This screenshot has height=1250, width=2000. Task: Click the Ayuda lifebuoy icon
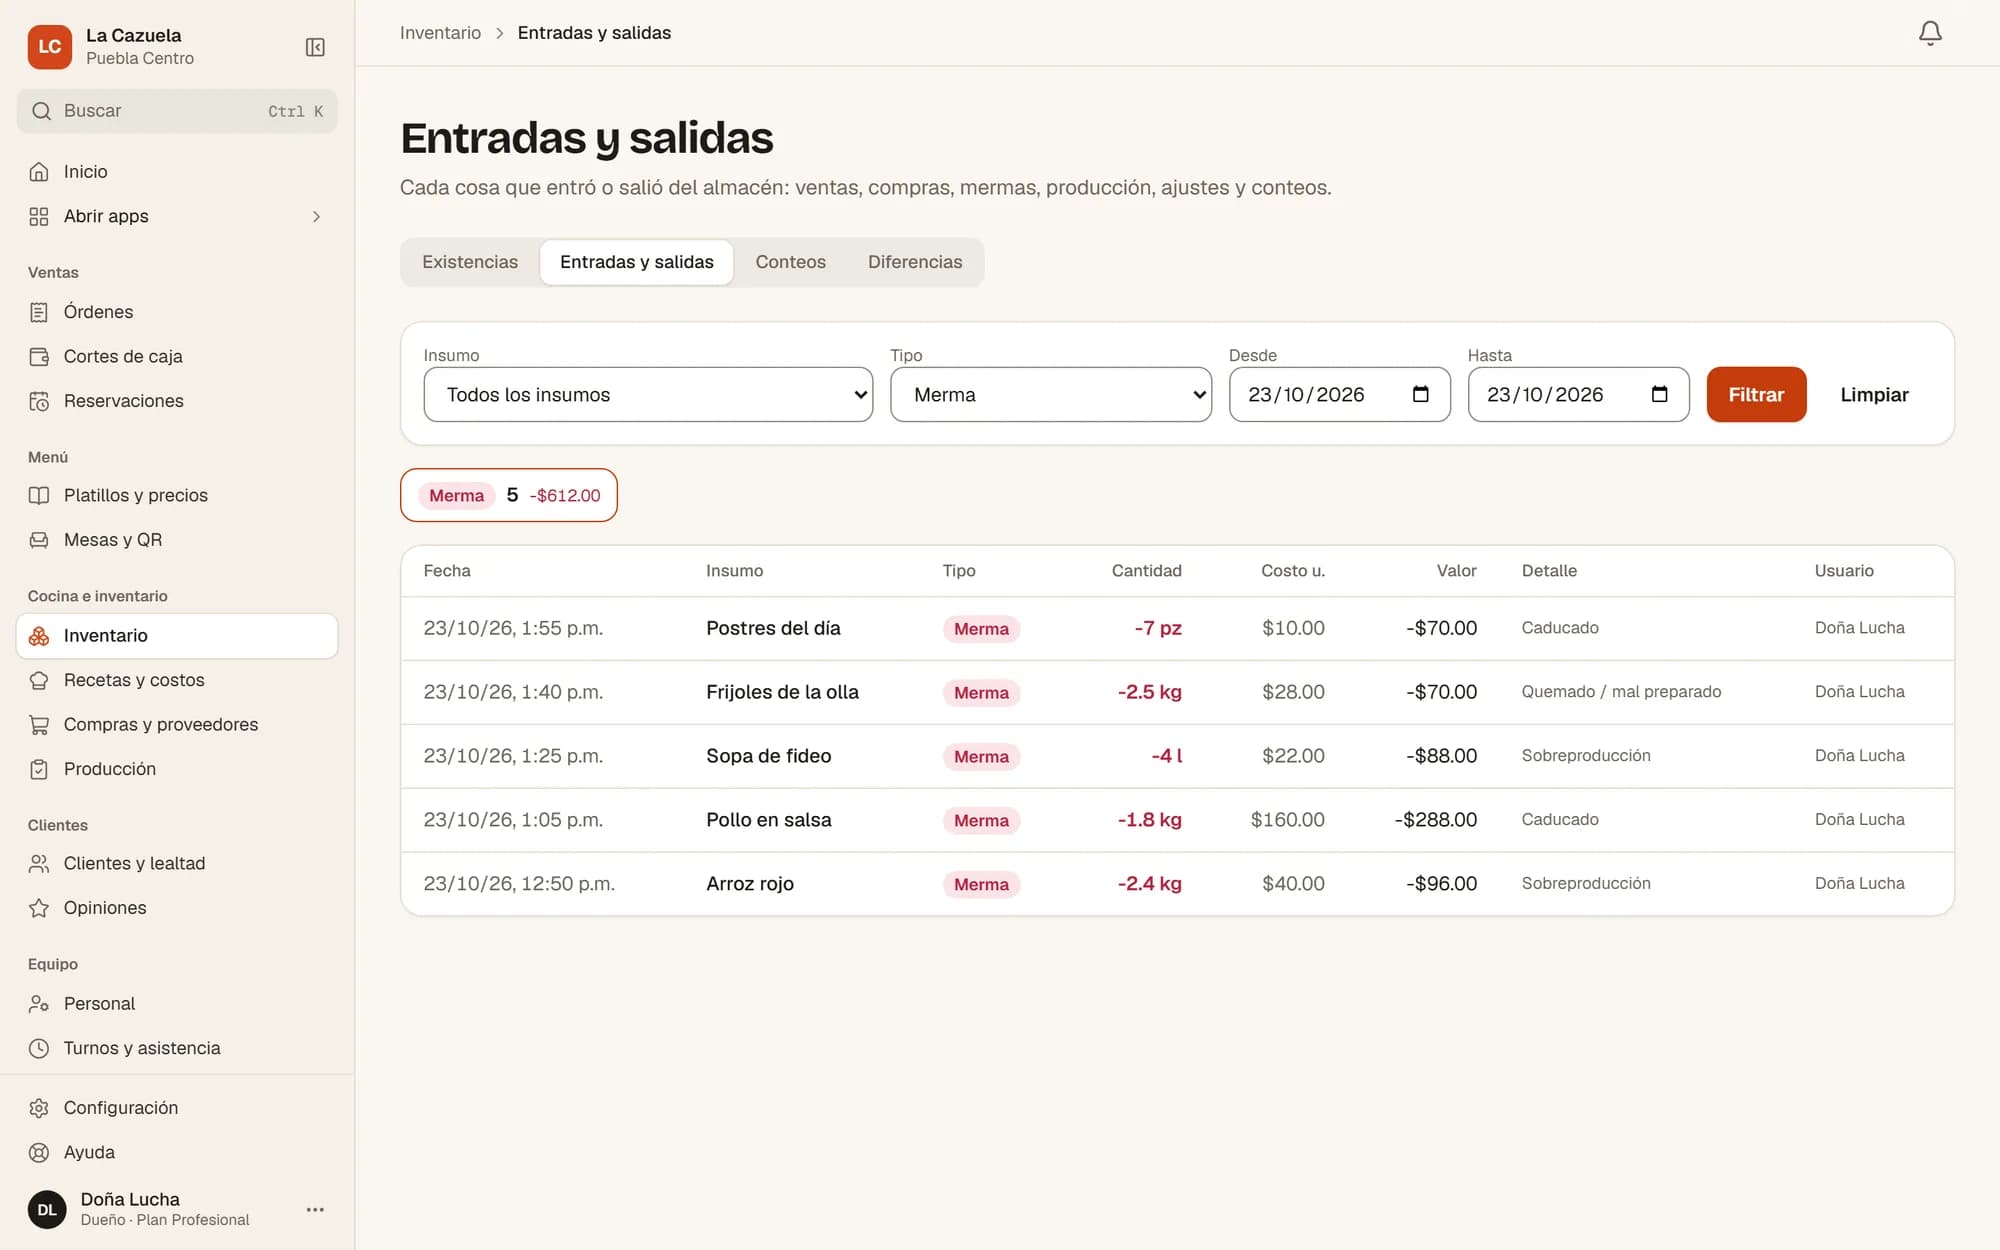[x=39, y=1152]
